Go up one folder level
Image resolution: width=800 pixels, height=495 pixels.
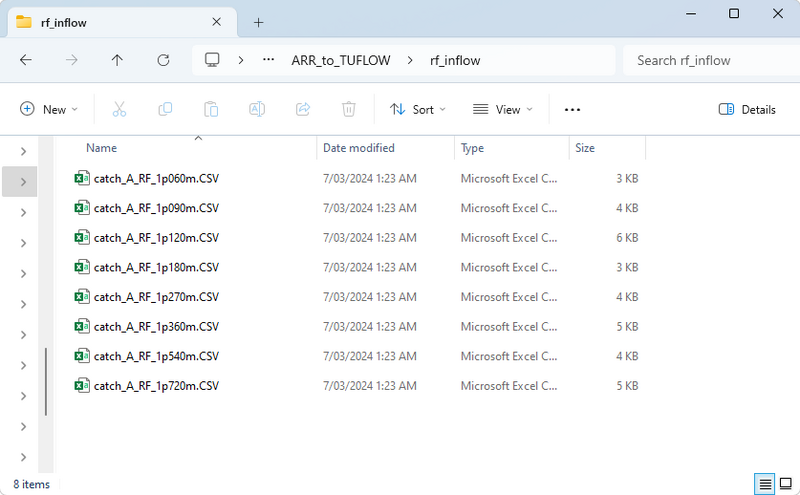(x=117, y=60)
